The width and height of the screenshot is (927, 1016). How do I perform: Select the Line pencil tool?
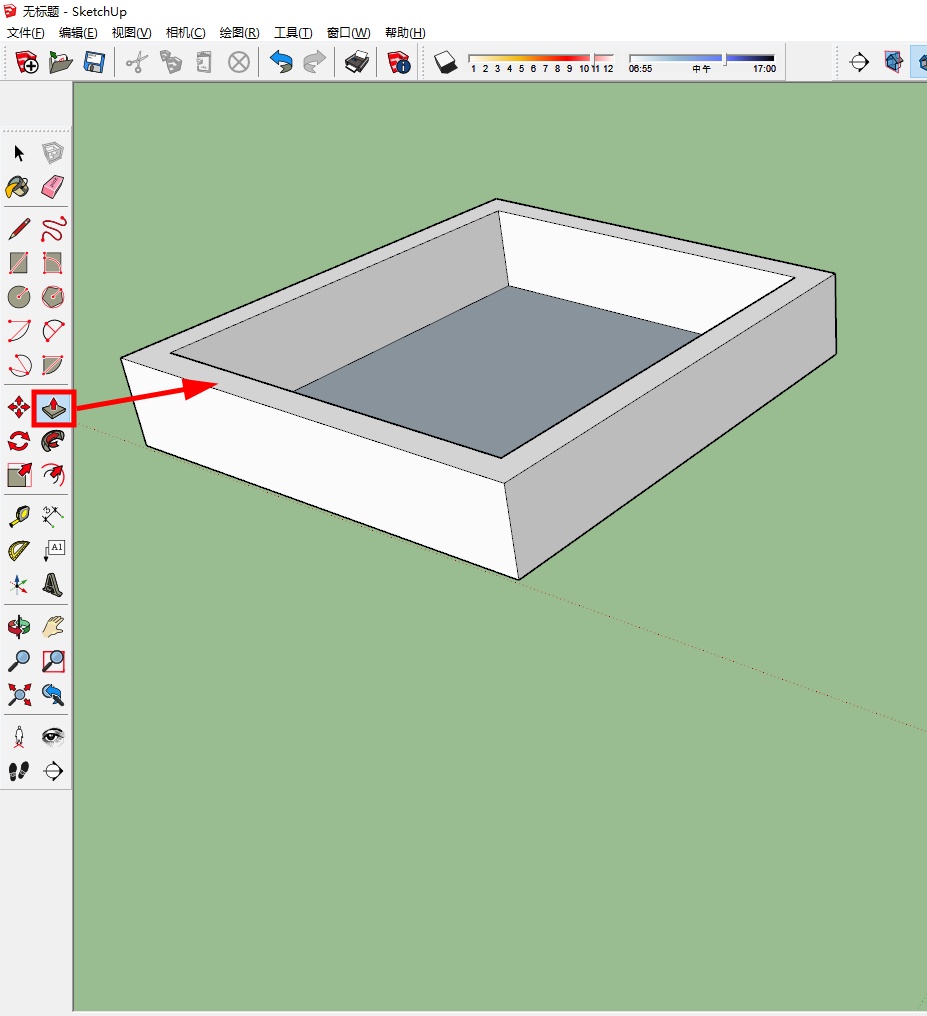coord(18,229)
